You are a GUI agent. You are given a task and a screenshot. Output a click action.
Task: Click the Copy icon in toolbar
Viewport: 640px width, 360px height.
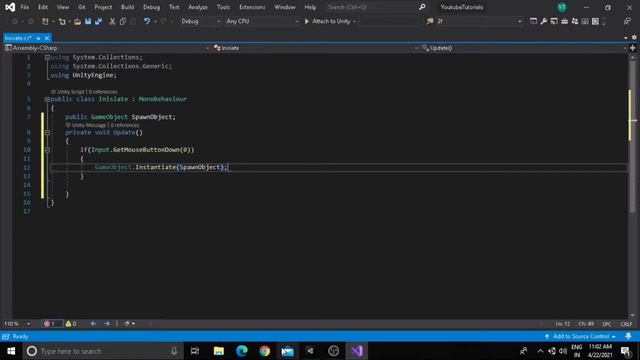click(122, 21)
